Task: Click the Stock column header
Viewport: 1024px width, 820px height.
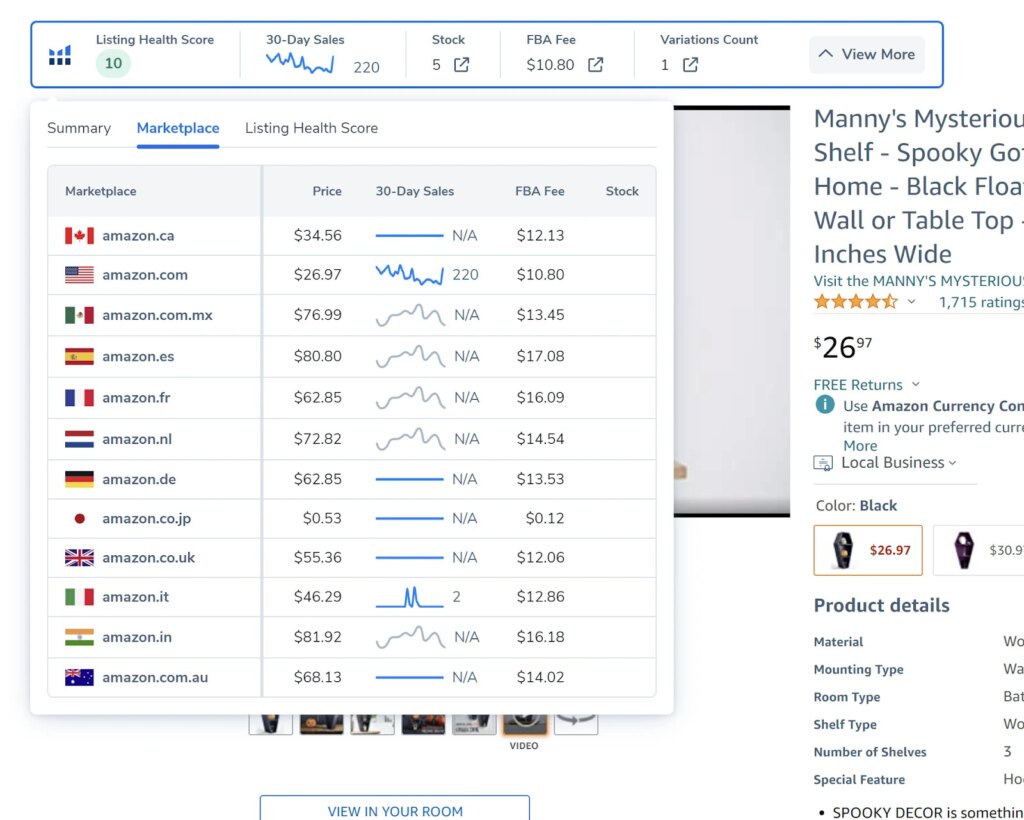Action: pos(622,191)
